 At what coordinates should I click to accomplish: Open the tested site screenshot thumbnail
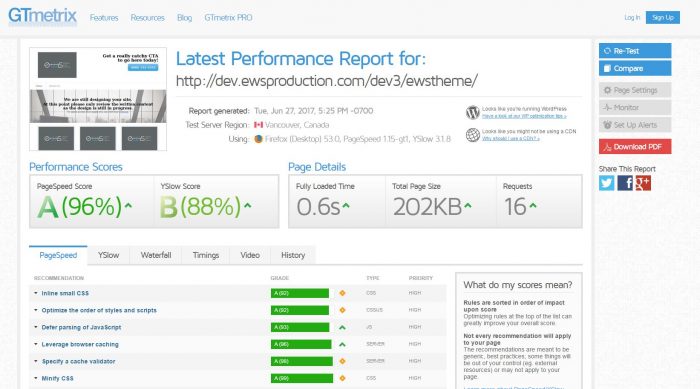pos(98,99)
